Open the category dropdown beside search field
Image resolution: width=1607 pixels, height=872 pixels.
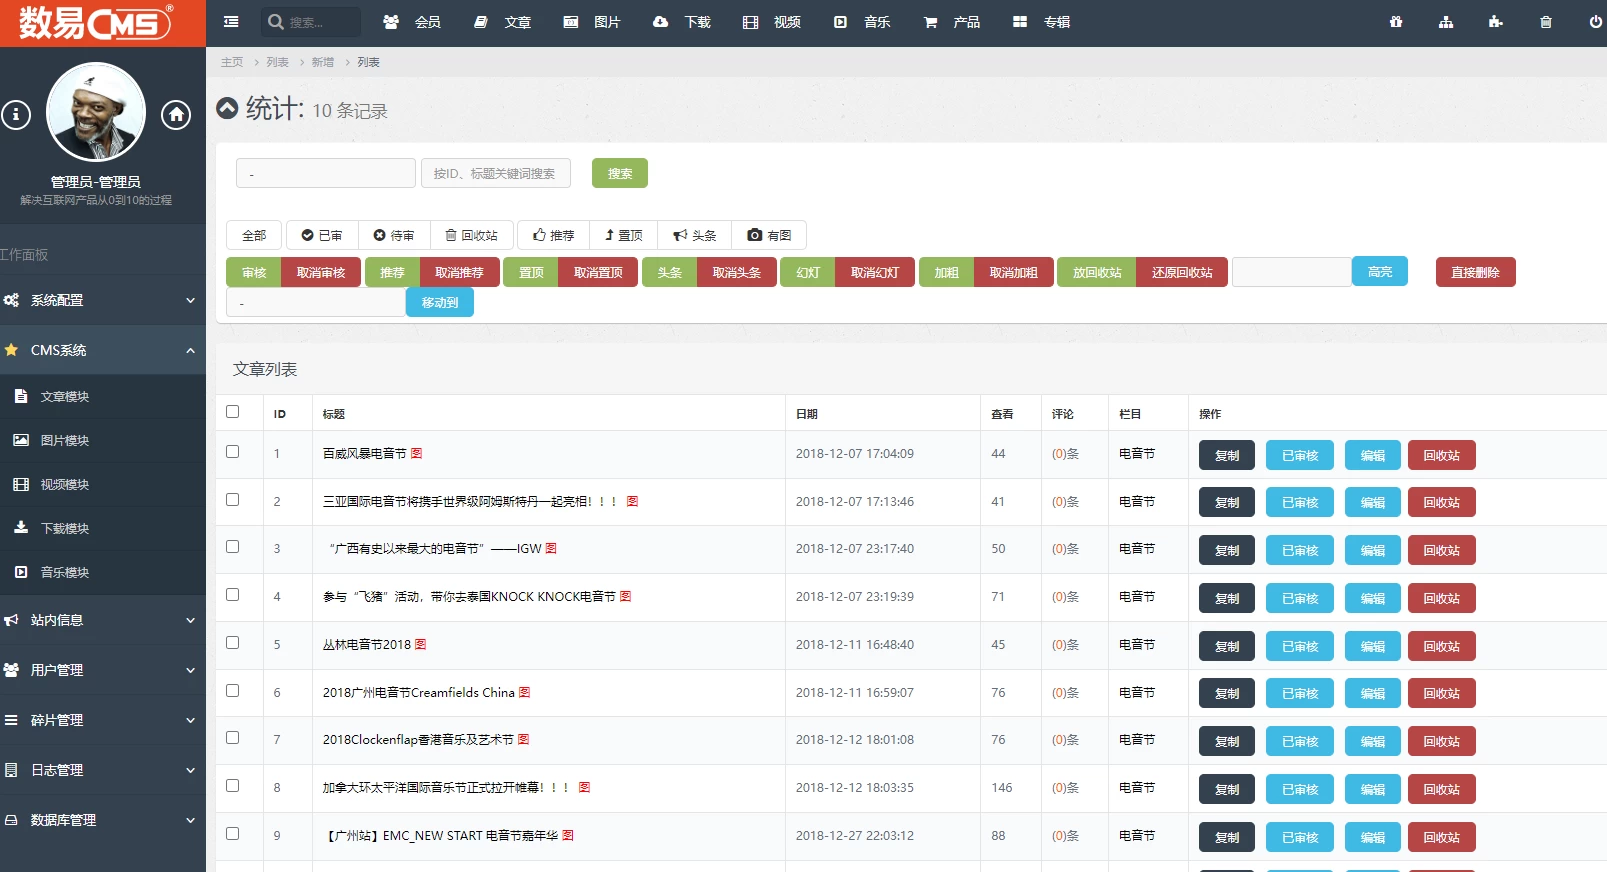pyautogui.click(x=325, y=173)
